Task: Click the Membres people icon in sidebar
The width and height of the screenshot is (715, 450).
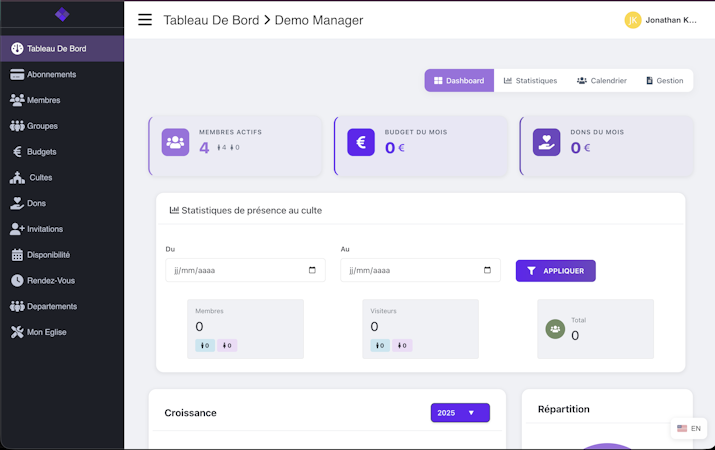Action: tap(17, 100)
